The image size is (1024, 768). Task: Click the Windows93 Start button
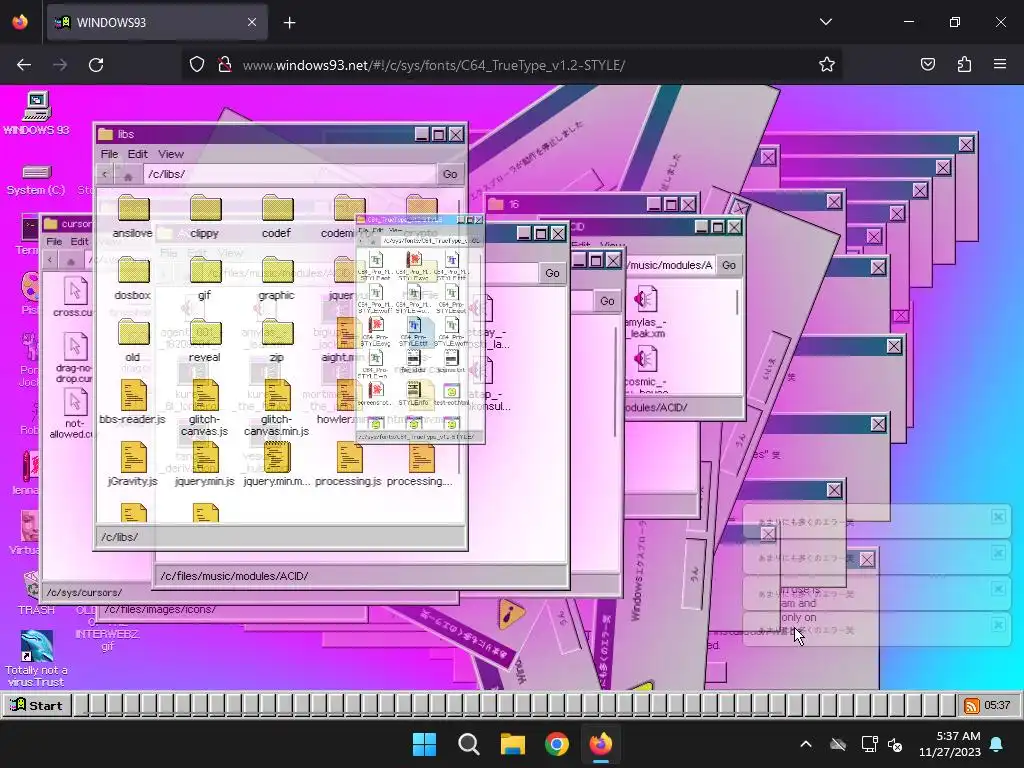(x=37, y=705)
